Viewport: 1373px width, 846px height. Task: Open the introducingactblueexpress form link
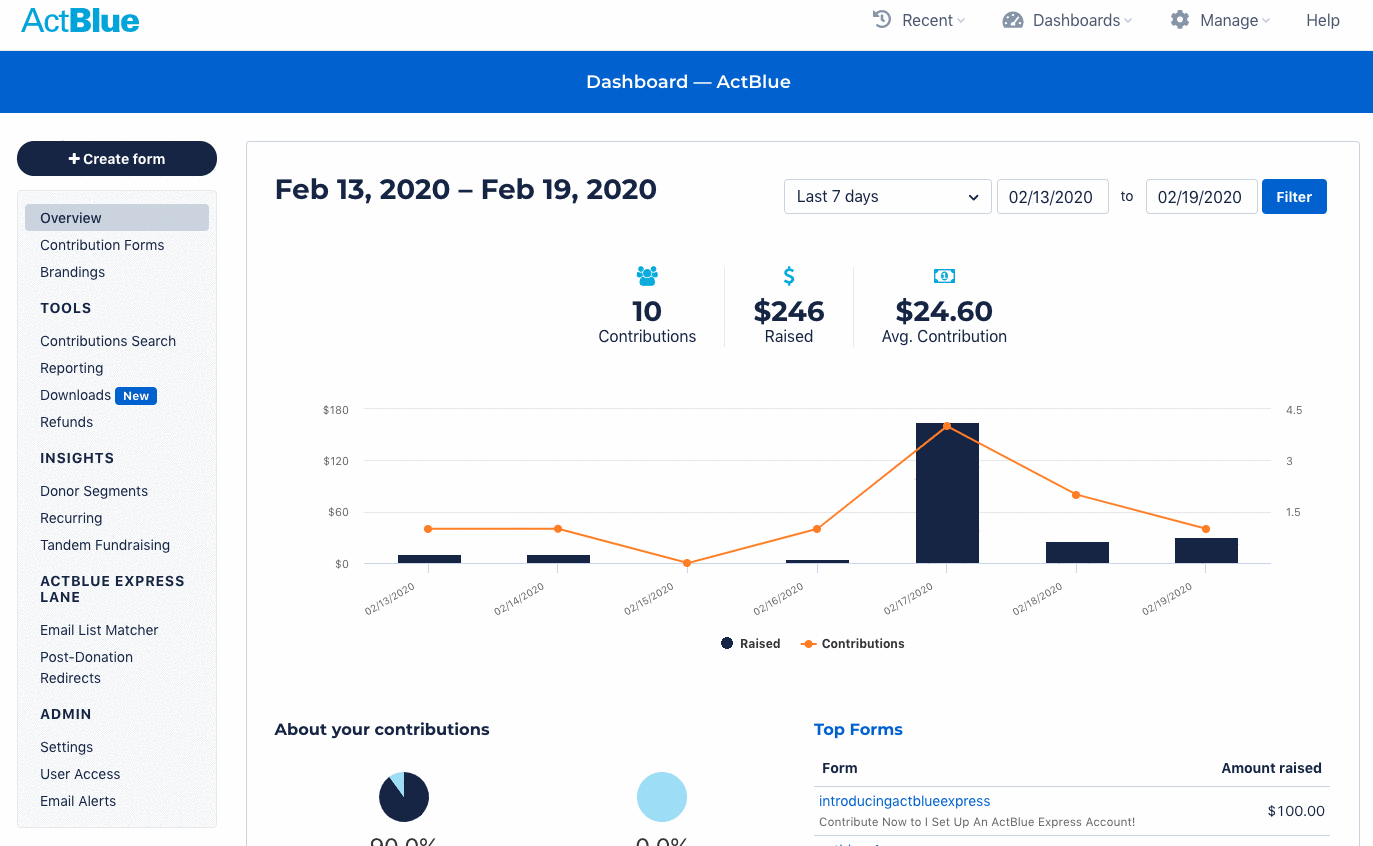click(904, 801)
